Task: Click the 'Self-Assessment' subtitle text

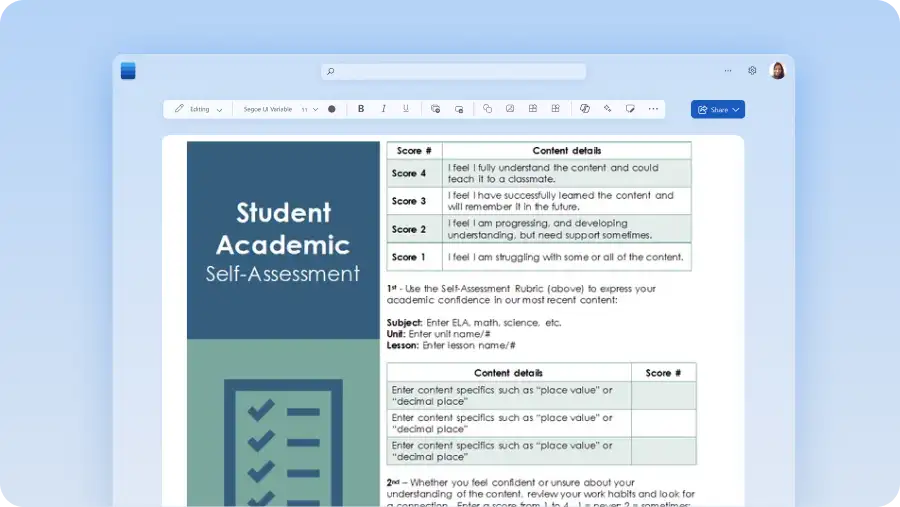Action: tap(283, 273)
